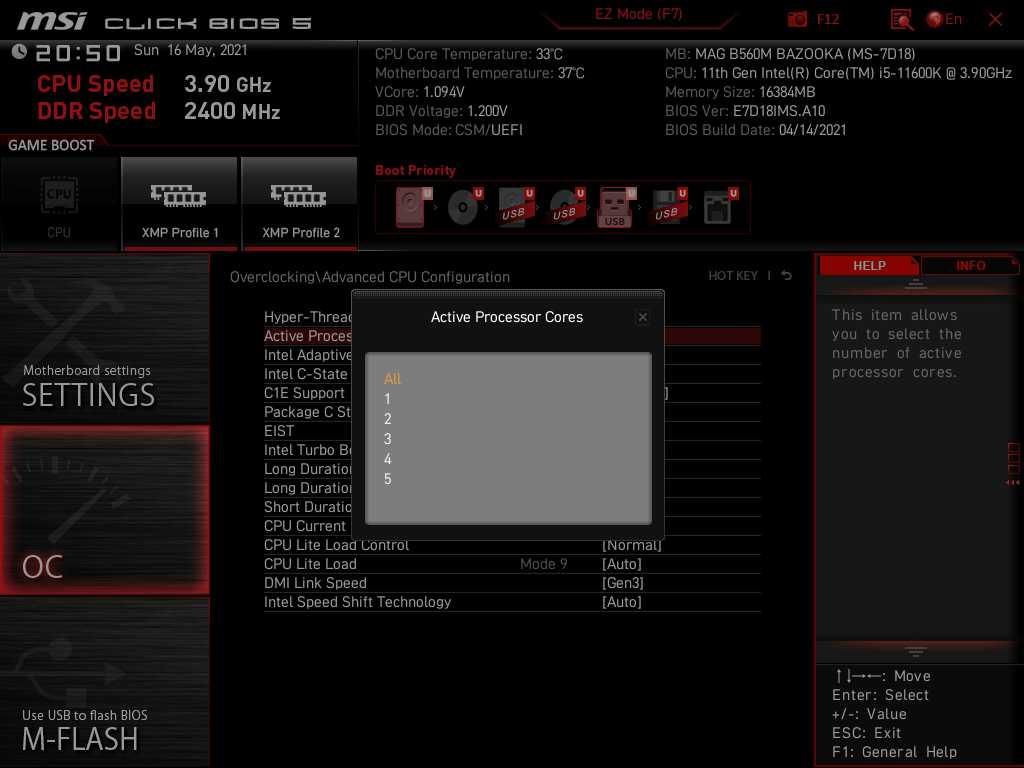Click the Overclocking\Advanced CPU Configuration breadcrumb
The image size is (1024, 768).
pyautogui.click(x=370, y=277)
